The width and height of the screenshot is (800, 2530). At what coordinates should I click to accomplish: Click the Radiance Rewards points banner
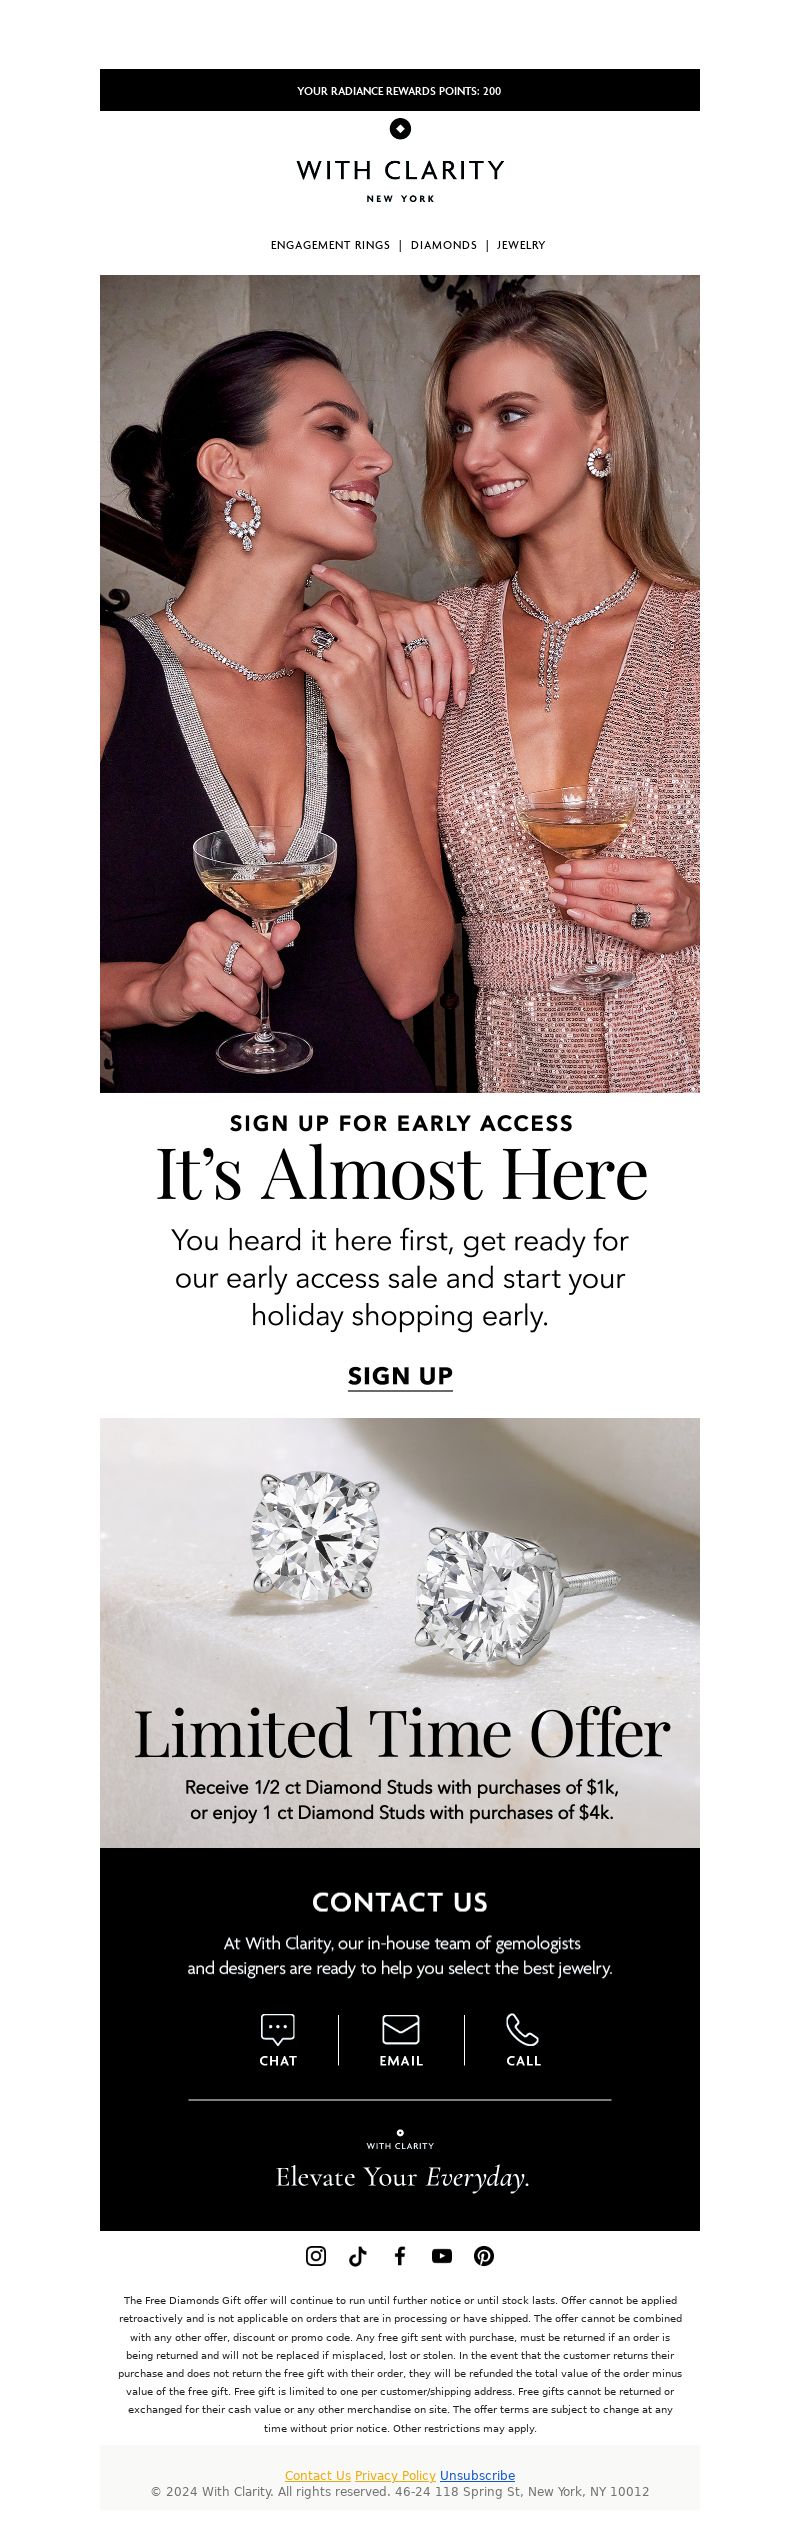pyautogui.click(x=400, y=90)
